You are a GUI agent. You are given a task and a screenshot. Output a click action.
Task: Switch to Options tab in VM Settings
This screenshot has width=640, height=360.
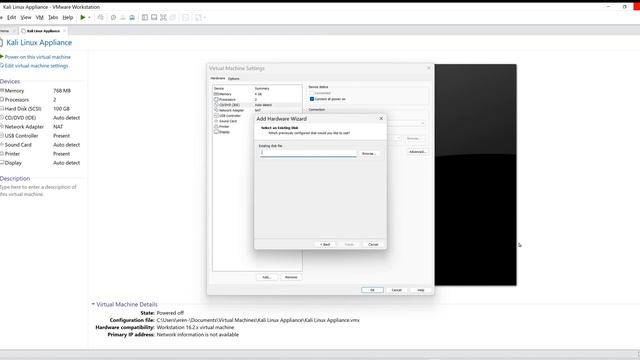(233, 78)
